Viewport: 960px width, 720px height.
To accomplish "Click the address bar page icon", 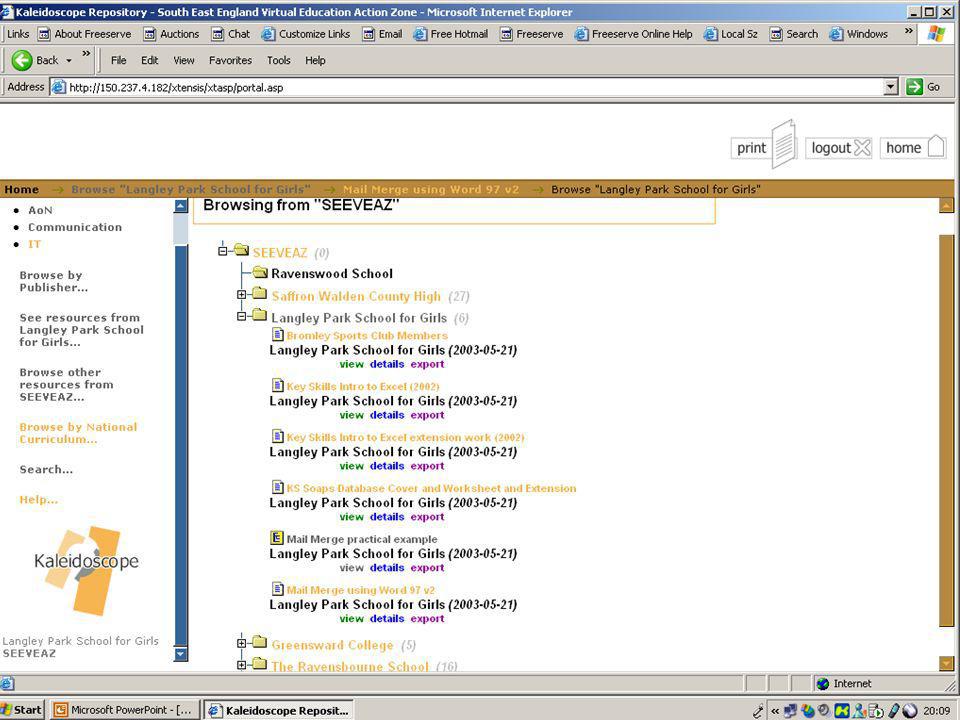I will click(59, 87).
